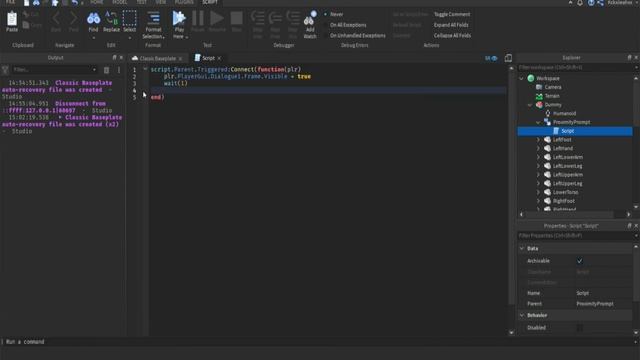
Task: Open the PLUGINS ribbon tab
Action: coord(184,2)
